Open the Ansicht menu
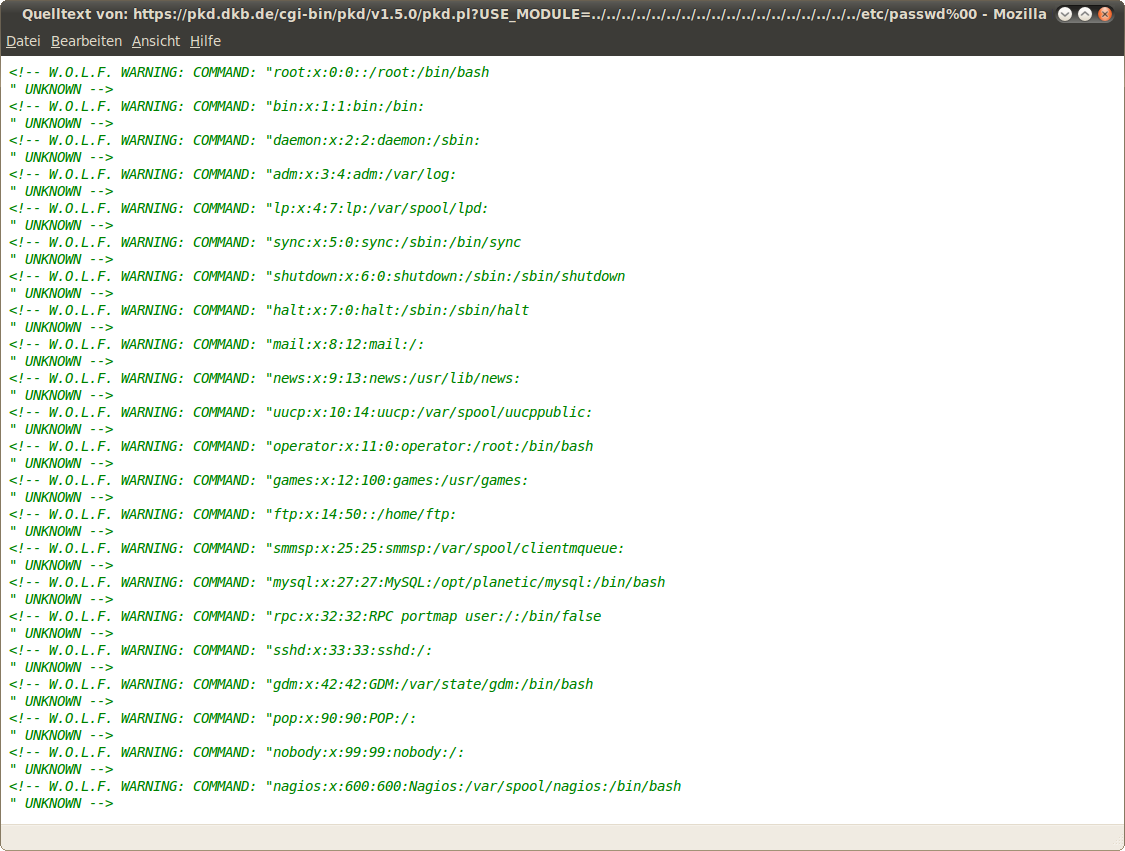 pos(156,41)
